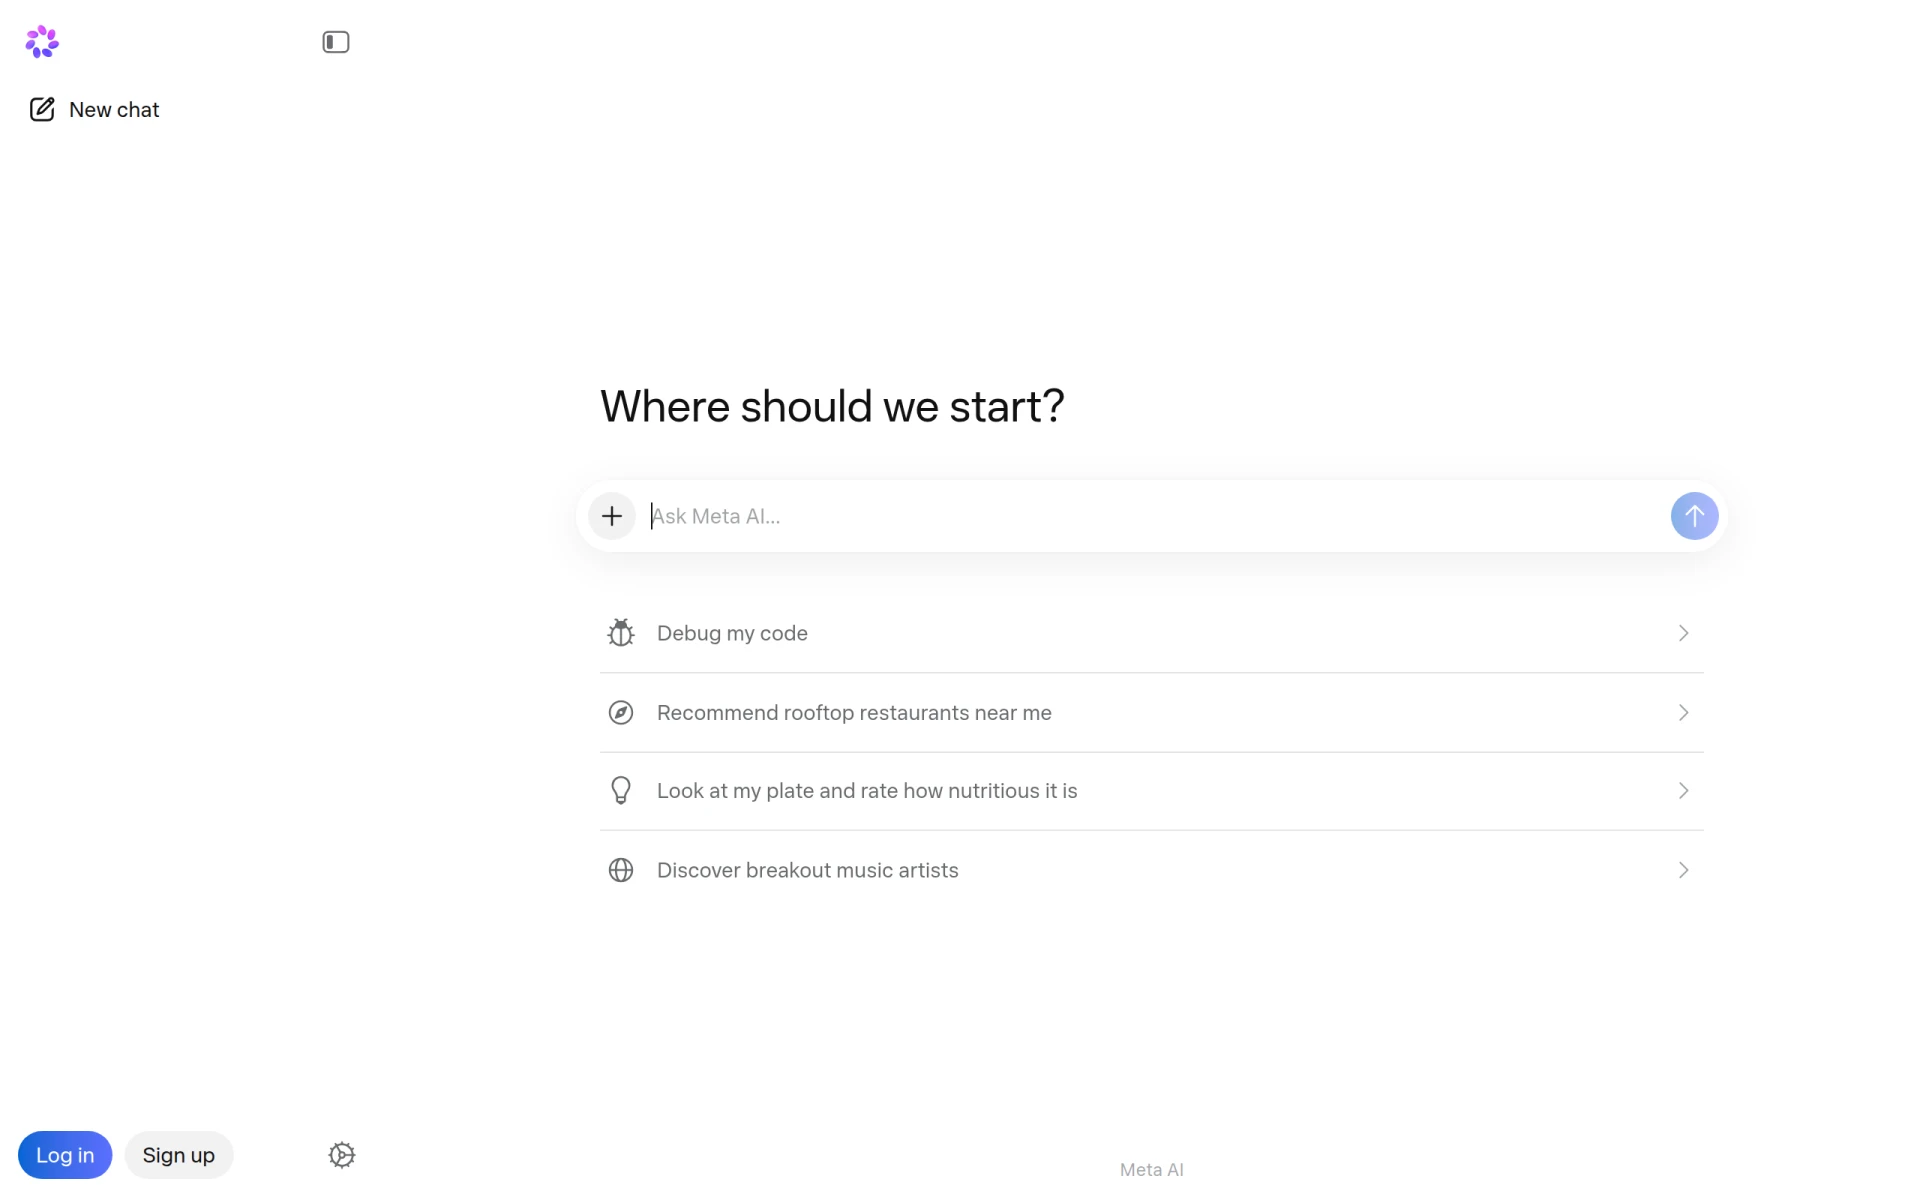The height and width of the screenshot is (1200, 1920).
Task: Click the Sign up button
Action: coord(179,1155)
